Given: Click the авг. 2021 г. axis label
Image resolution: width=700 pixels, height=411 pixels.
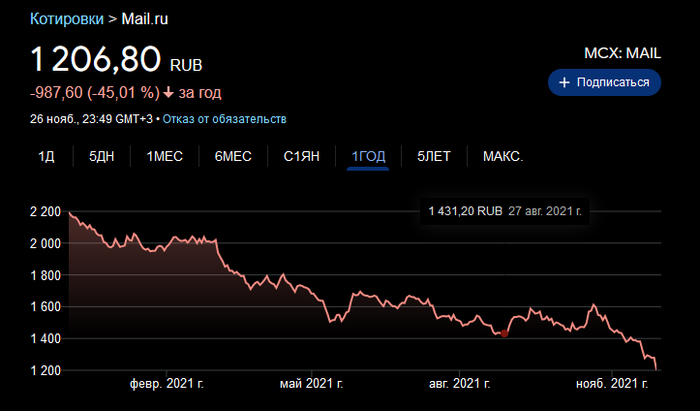Looking at the screenshot, I should (459, 384).
